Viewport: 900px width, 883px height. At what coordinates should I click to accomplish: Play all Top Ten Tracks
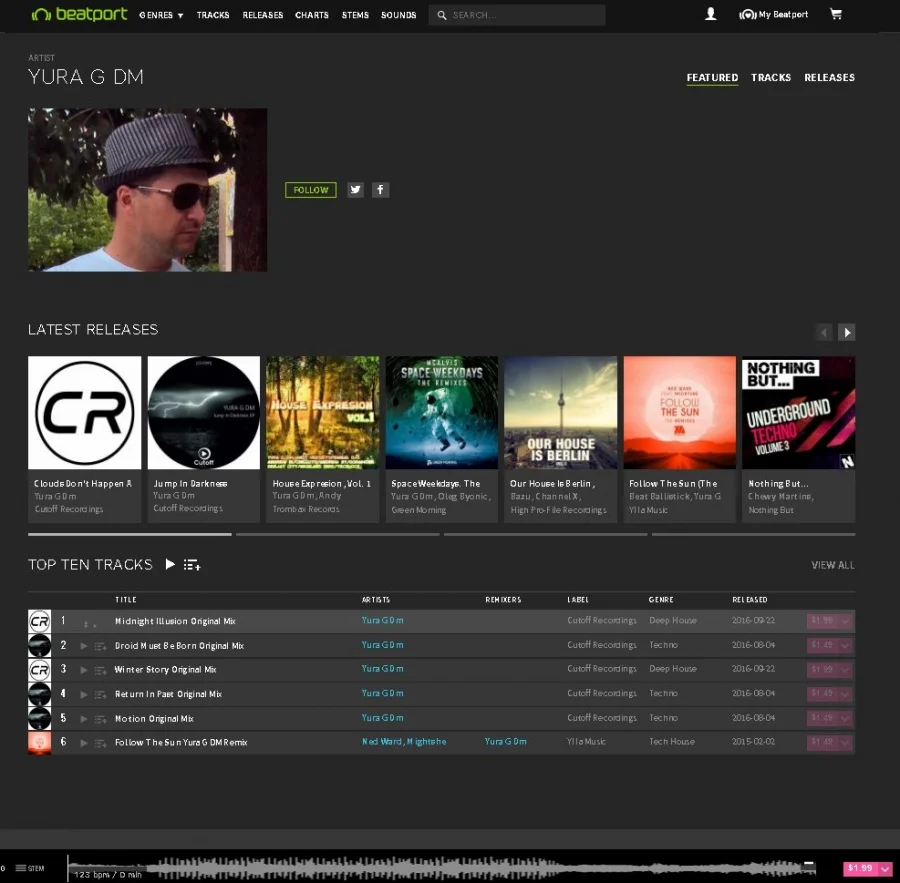click(x=170, y=565)
